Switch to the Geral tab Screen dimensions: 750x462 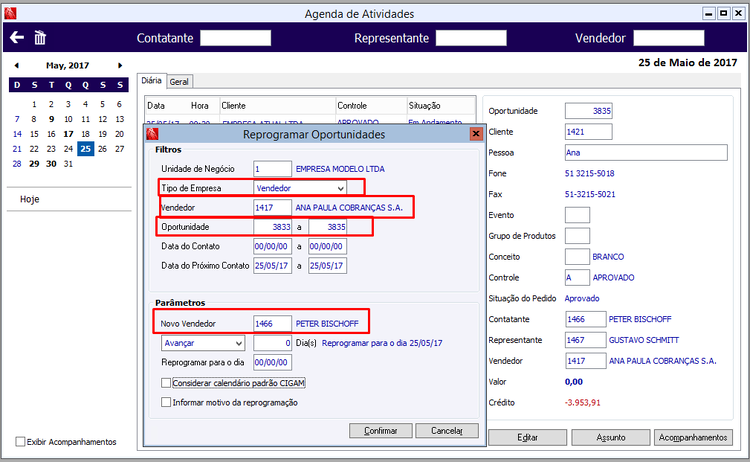point(179,82)
